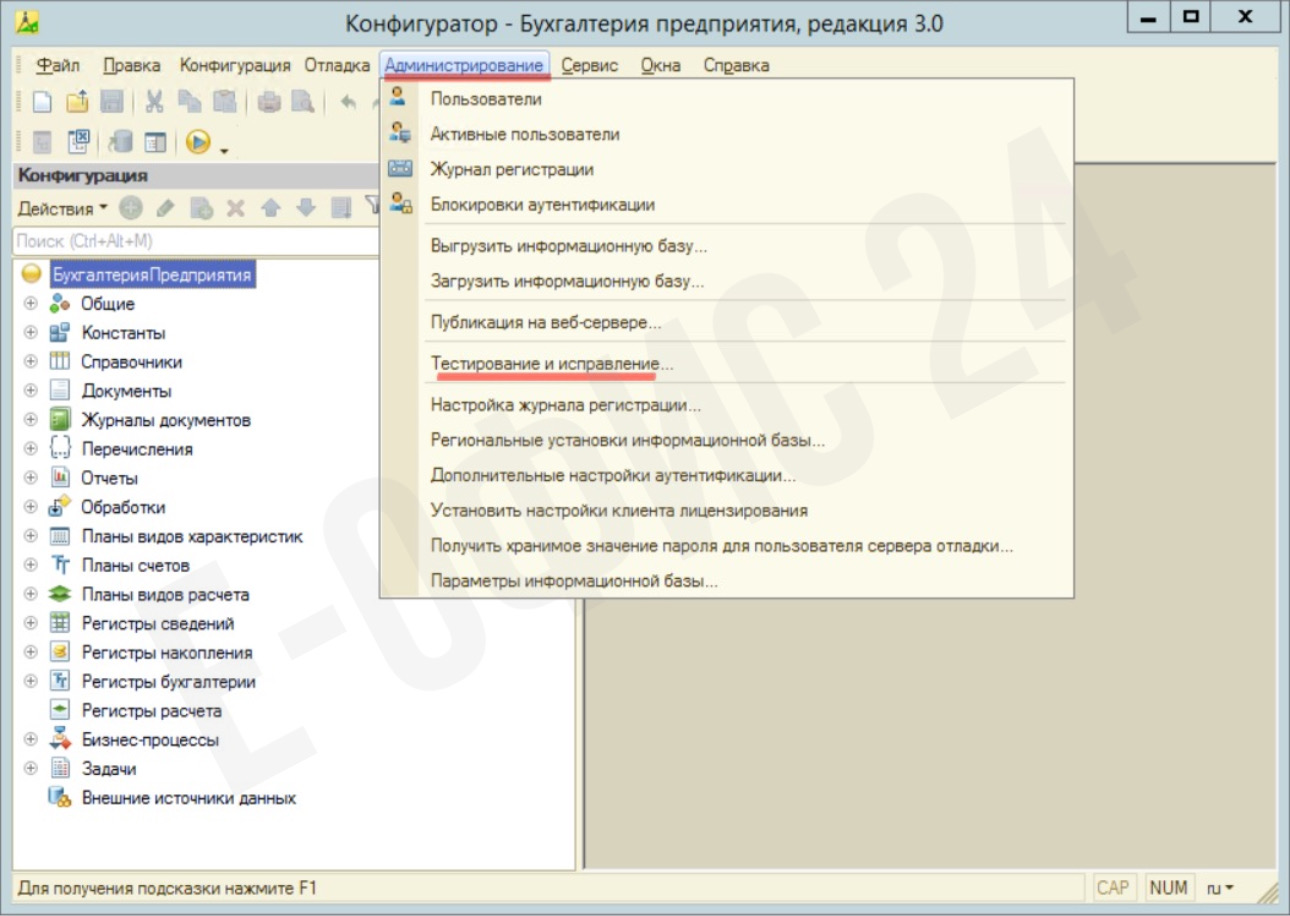Screen dimensions: 1290x916
Task: Click the New document toolbar icon
Action: [41, 101]
